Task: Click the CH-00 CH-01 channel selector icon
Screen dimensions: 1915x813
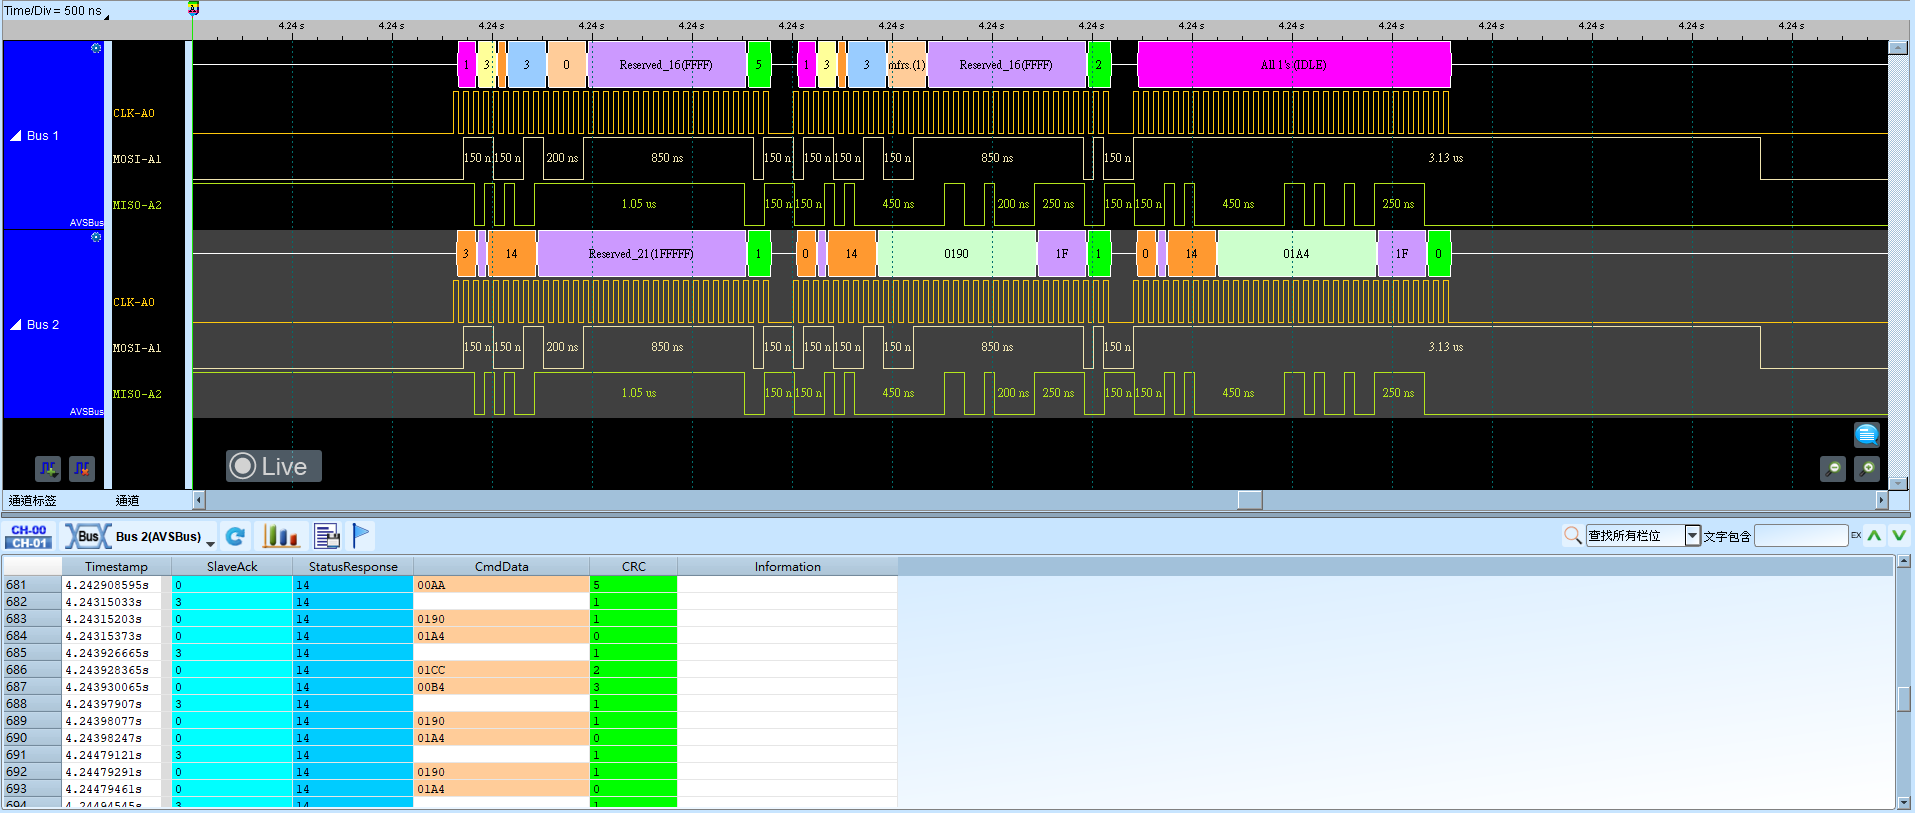Action: 29,537
